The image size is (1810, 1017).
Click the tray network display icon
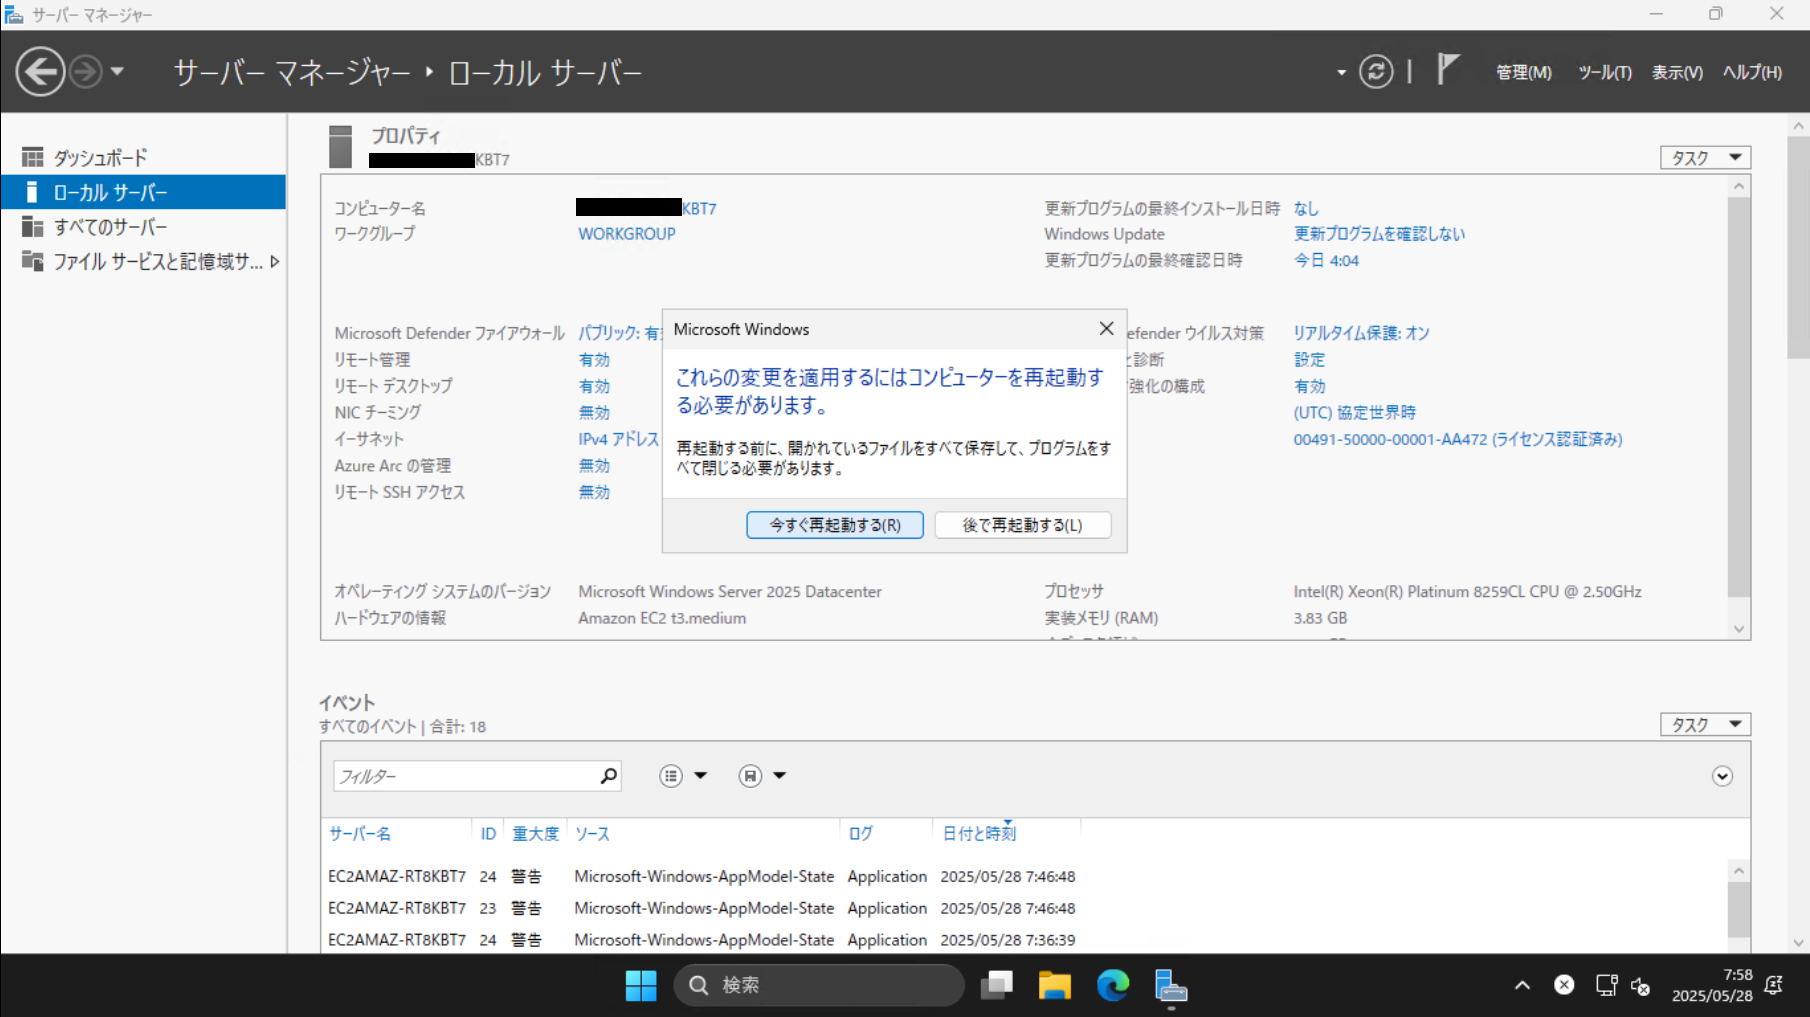[x=1606, y=985]
